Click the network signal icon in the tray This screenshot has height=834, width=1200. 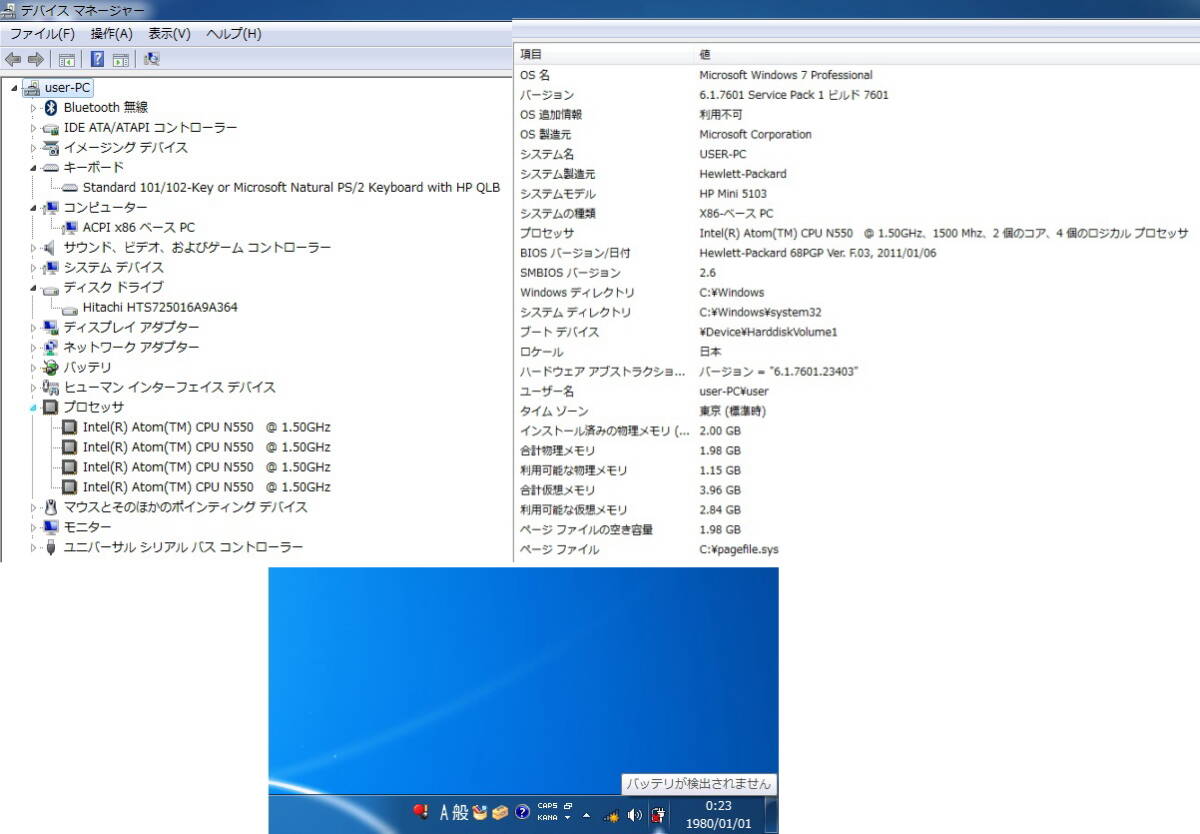pyautogui.click(x=610, y=815)
